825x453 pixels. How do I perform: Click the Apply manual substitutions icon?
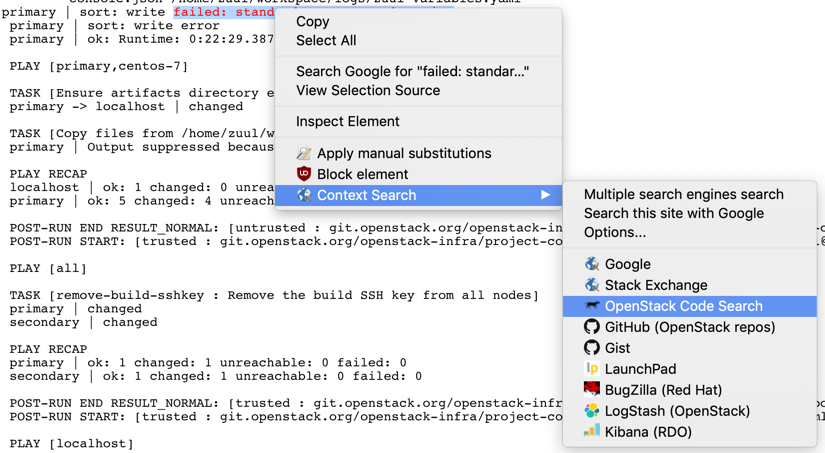point(304,153)
